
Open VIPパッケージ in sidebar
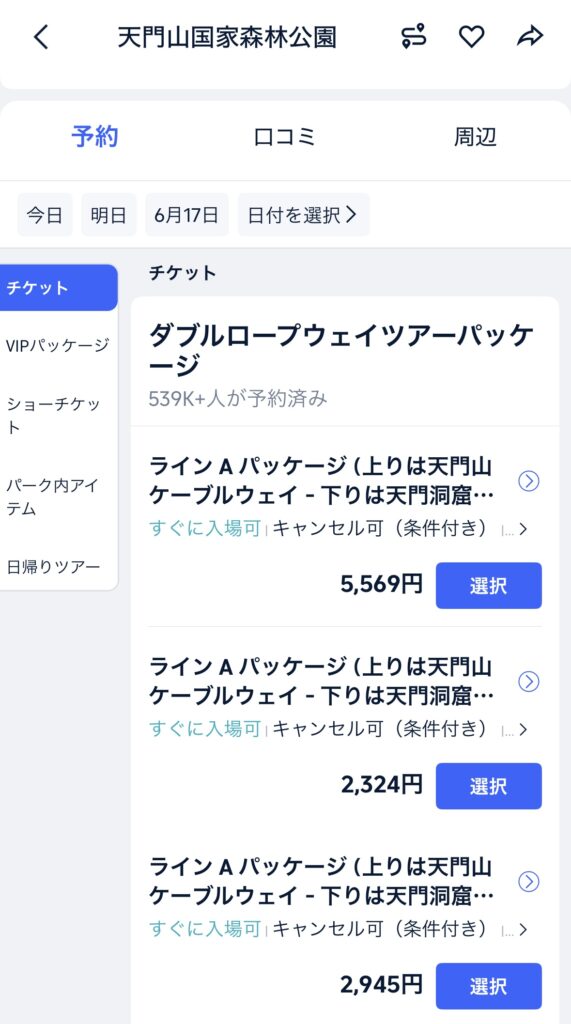tap(57, 345)
